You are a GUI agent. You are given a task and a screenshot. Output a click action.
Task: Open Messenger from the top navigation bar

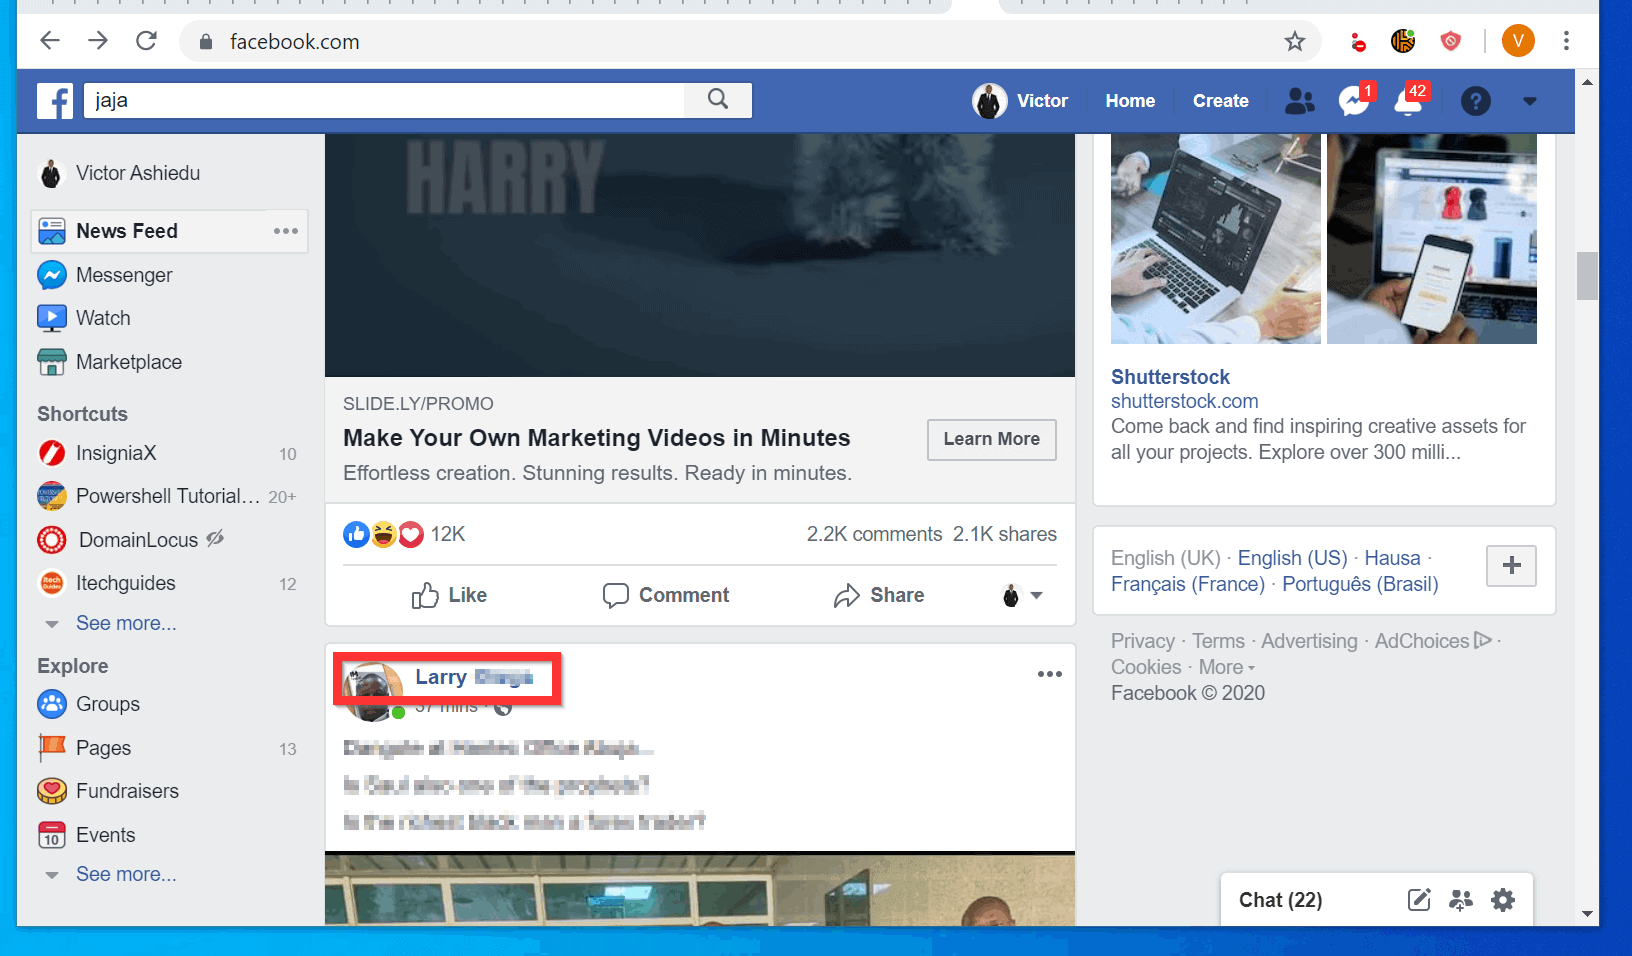pos(1354,100)
